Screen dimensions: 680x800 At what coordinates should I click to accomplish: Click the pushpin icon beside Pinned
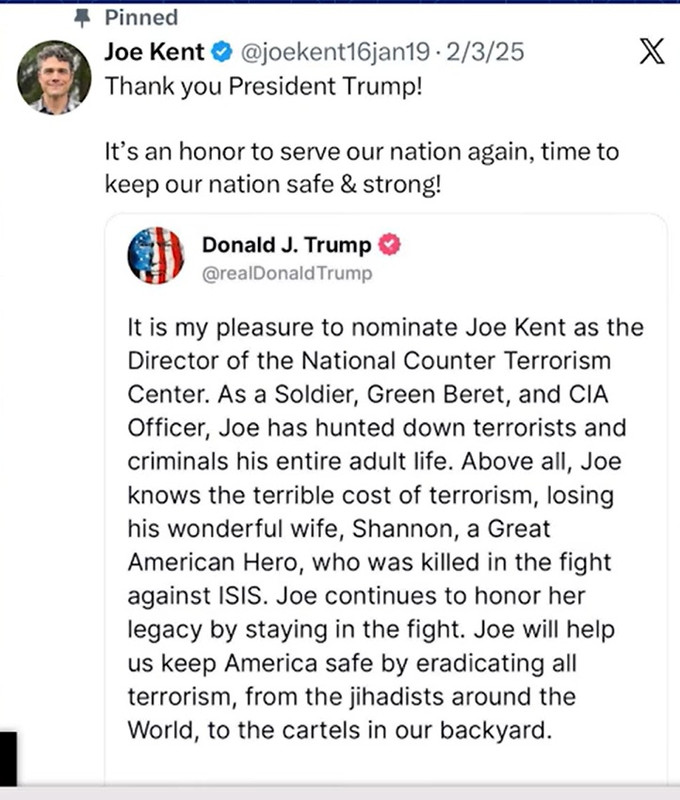click(x=82, y=19)
